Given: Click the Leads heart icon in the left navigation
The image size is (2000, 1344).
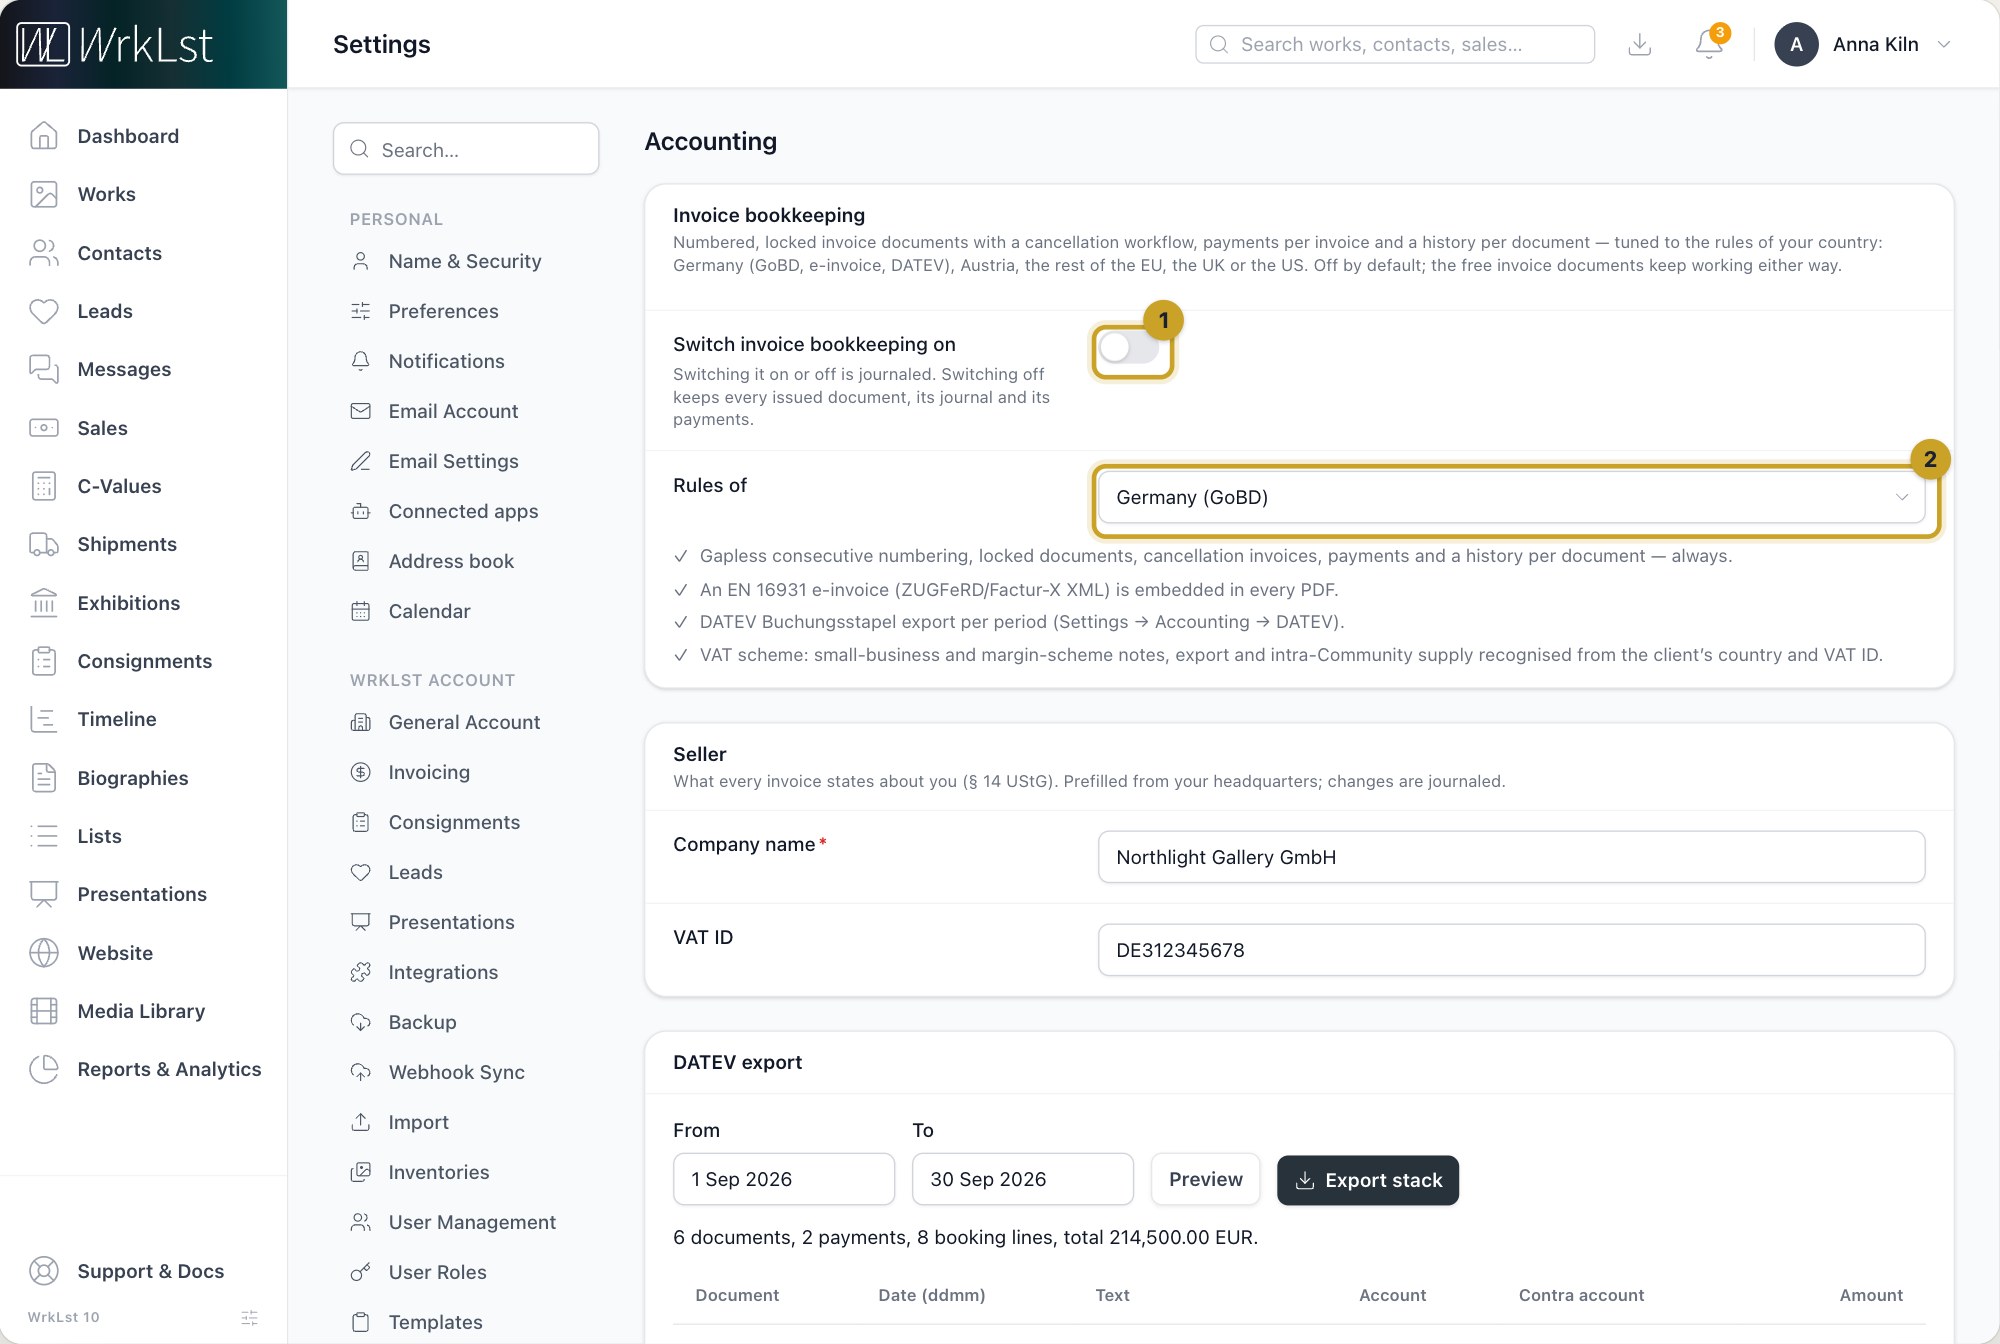Looking at the screenshot, I should pos(44,311).
